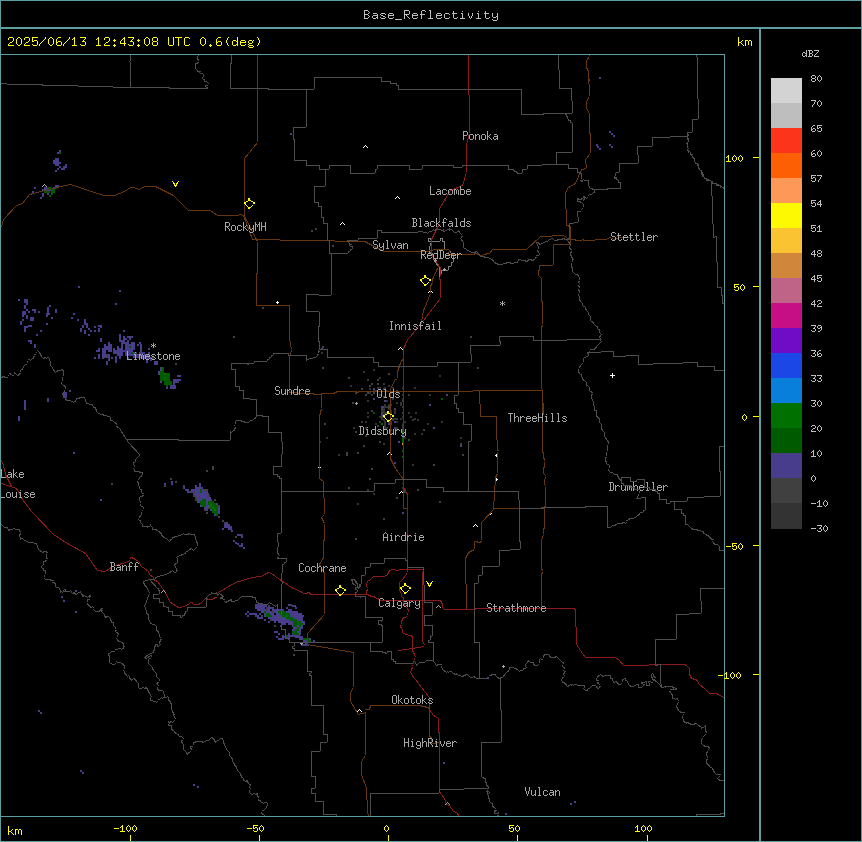The image size is (862, 842).
Task: Select the Okotoks label
Action: [x=412, y=700]
